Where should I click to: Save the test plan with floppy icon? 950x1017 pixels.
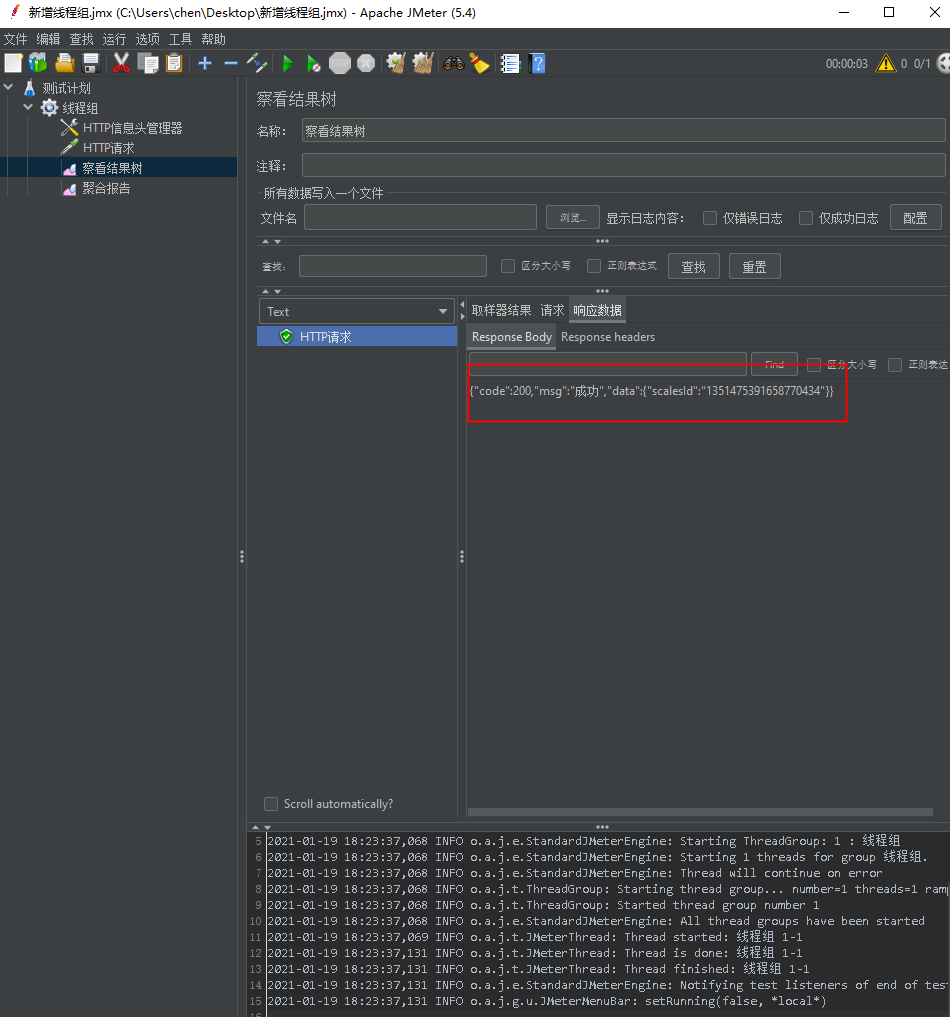(x=91, y=64)
